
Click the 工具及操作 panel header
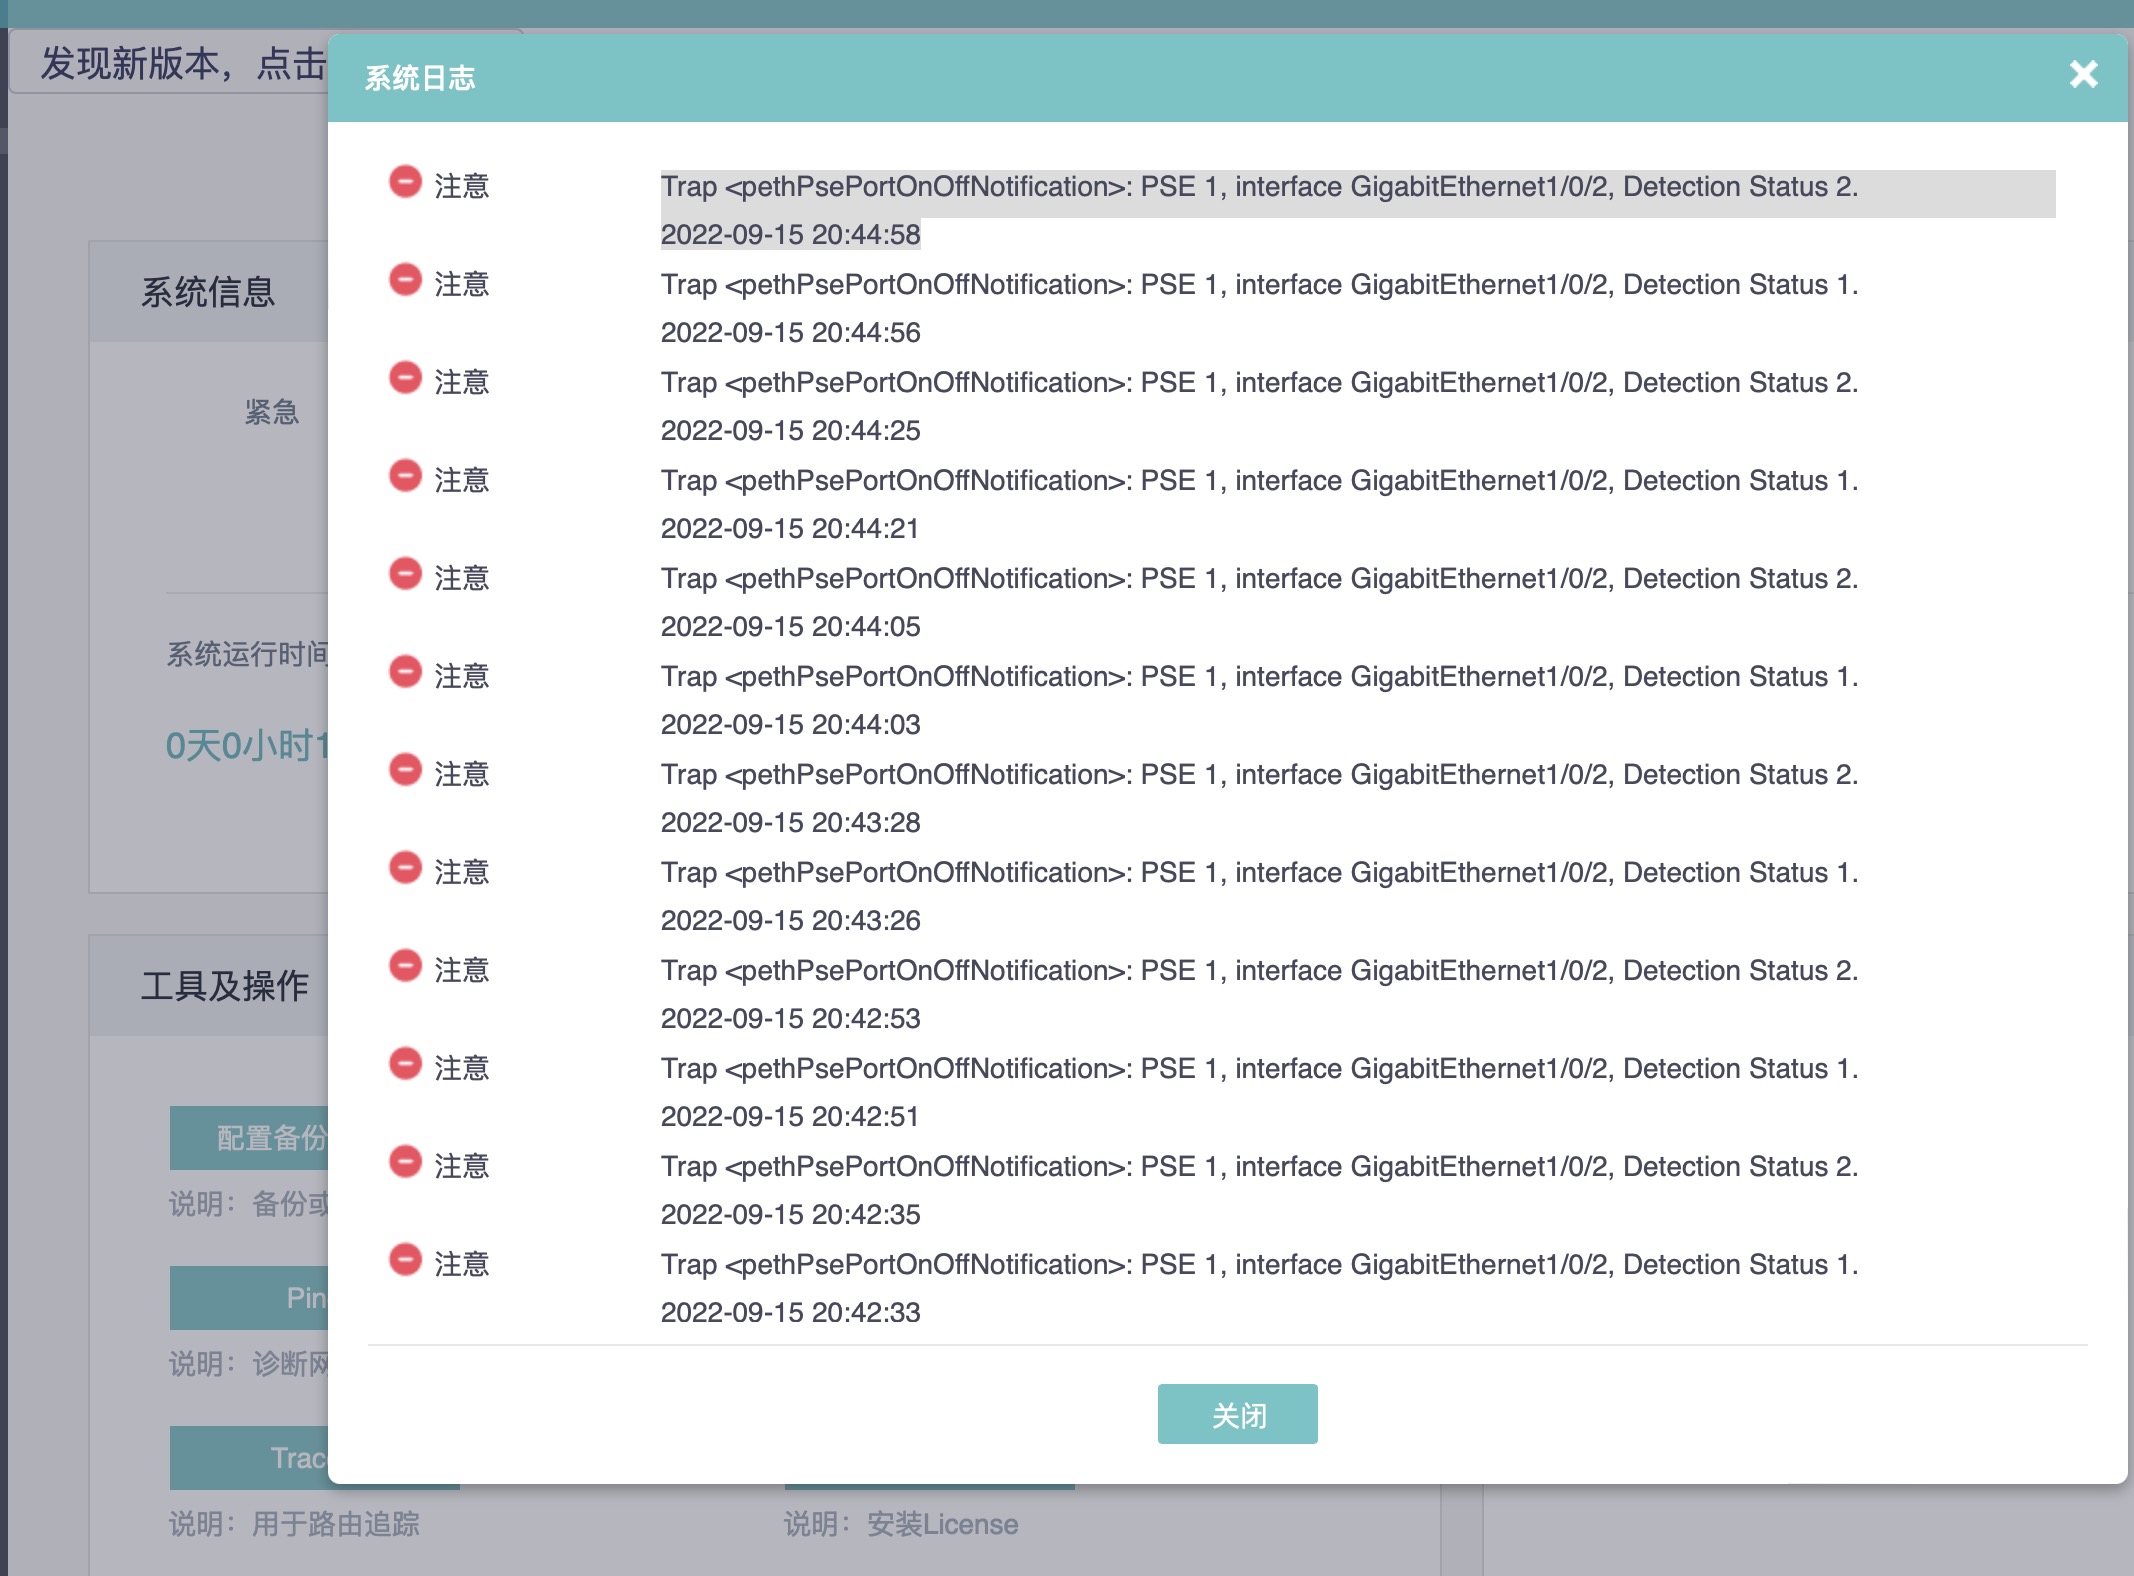pyautogui.click(x=224, y=986)
